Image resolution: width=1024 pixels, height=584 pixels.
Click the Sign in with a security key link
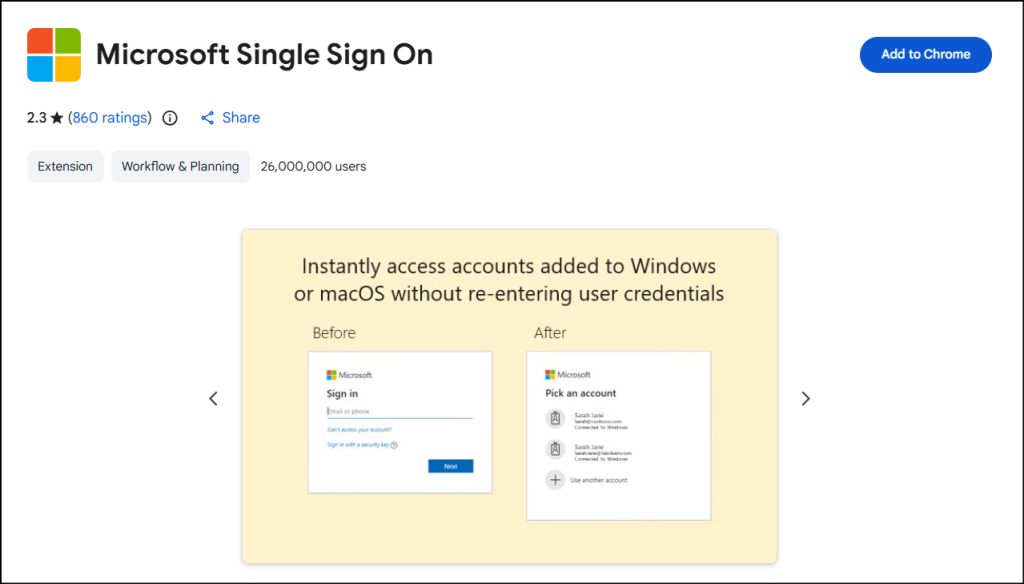click(358, 444)
